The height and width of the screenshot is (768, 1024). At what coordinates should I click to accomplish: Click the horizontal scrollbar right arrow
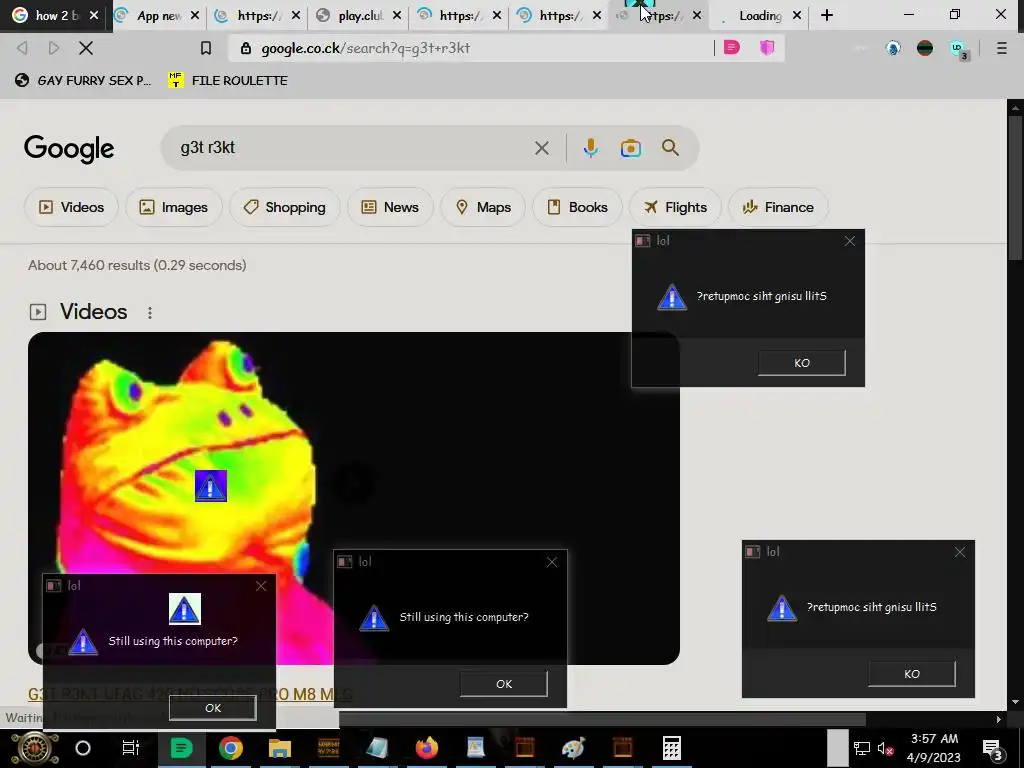pyautogui.click(x=999, y=719)
